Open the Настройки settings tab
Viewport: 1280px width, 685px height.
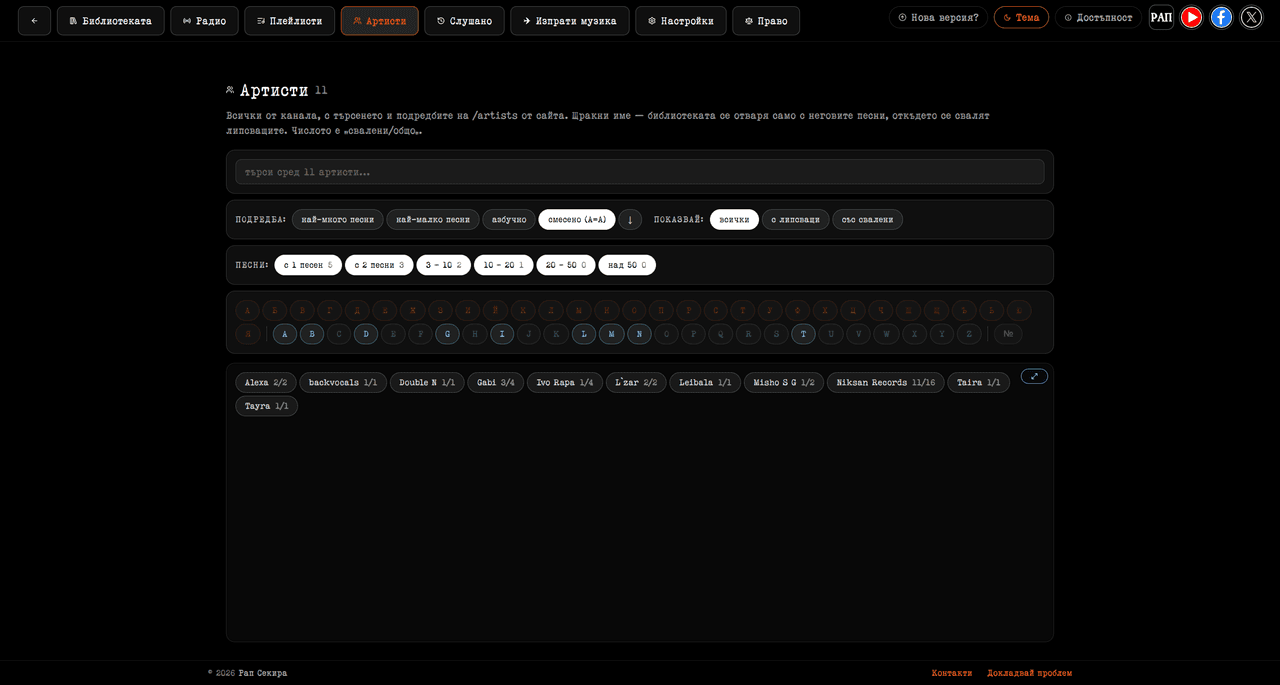pos(680,21)
